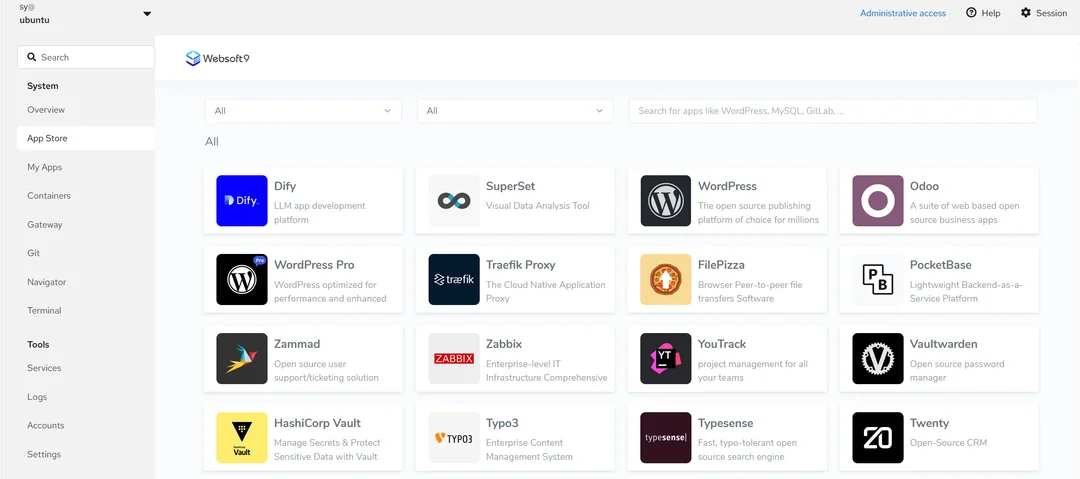Open the Vaultwarden app title

[944, 344]
